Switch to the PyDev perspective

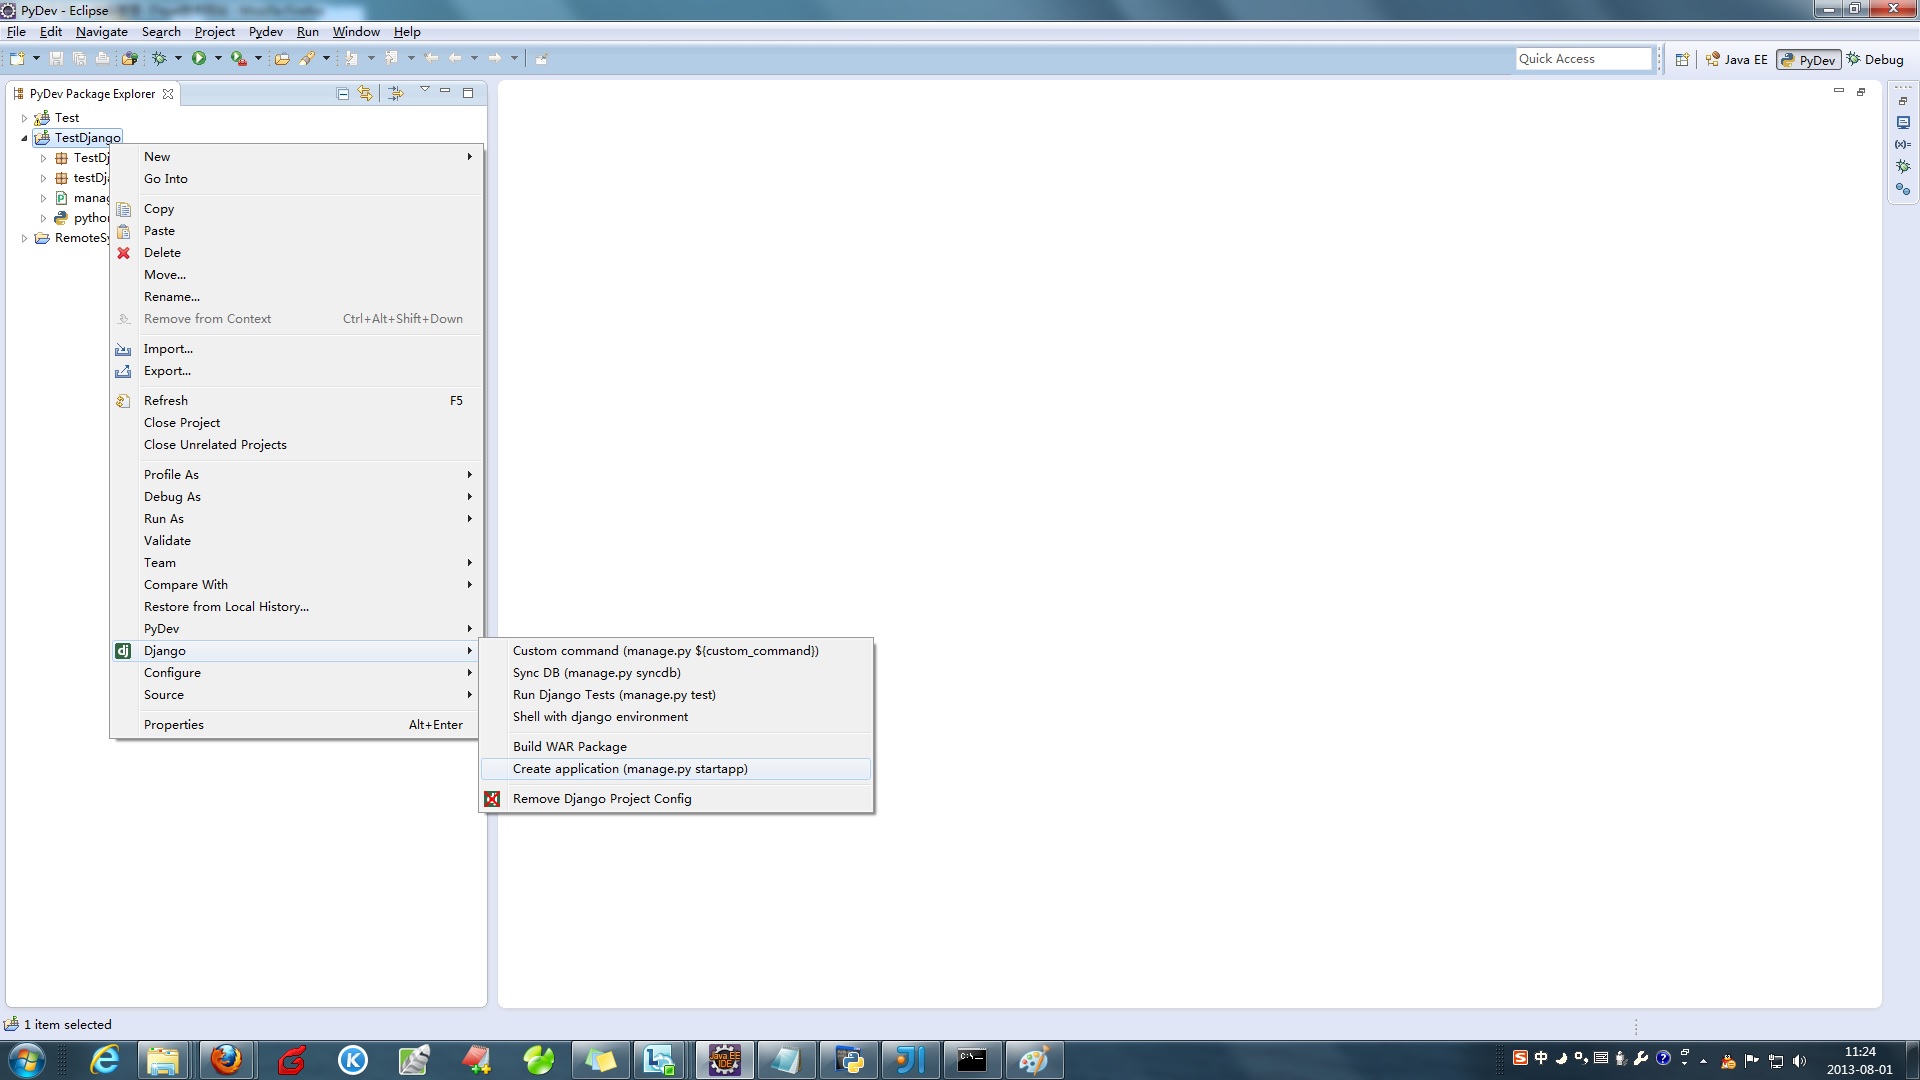1808,60
